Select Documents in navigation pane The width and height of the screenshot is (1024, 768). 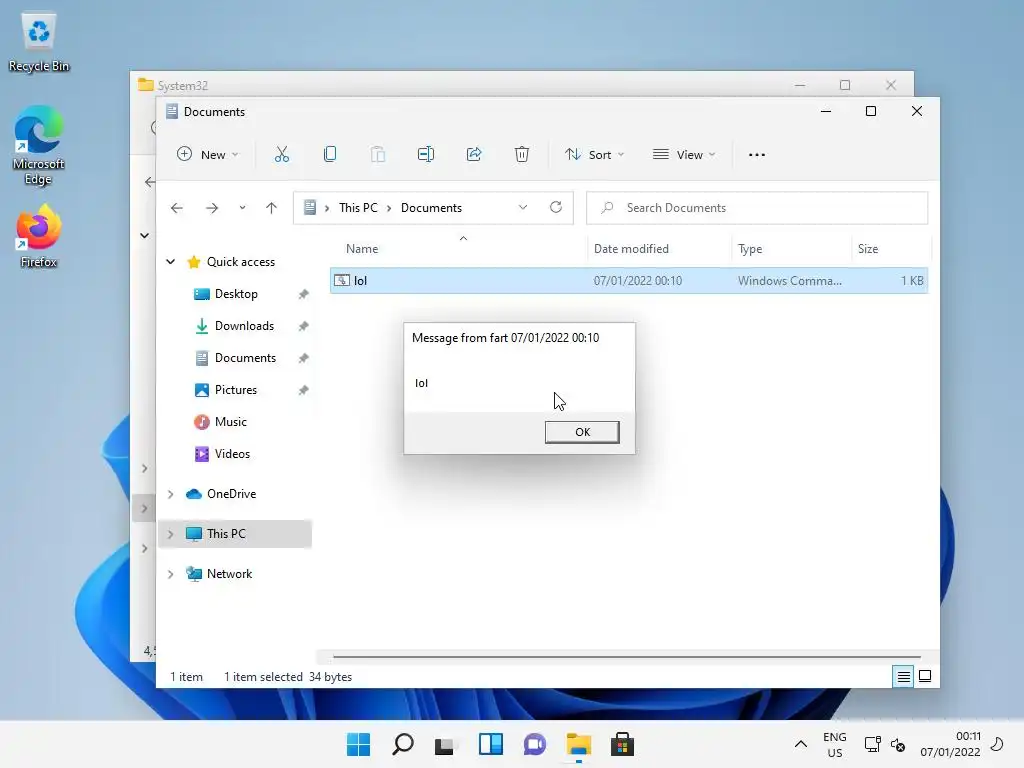click(x=245, y=358)
